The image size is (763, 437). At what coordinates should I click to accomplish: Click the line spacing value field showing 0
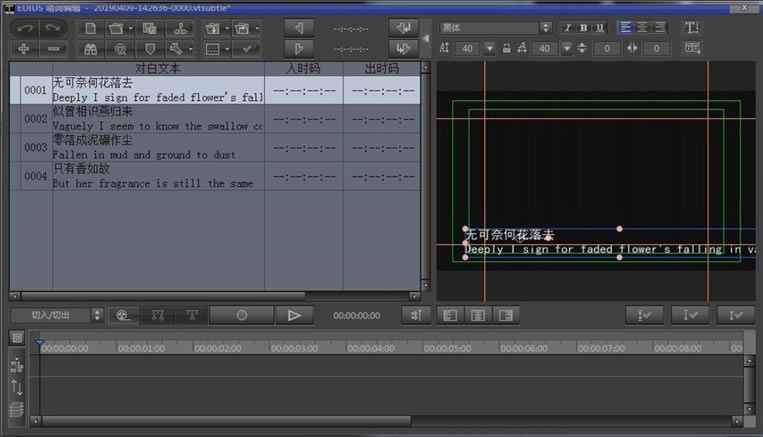607,48
